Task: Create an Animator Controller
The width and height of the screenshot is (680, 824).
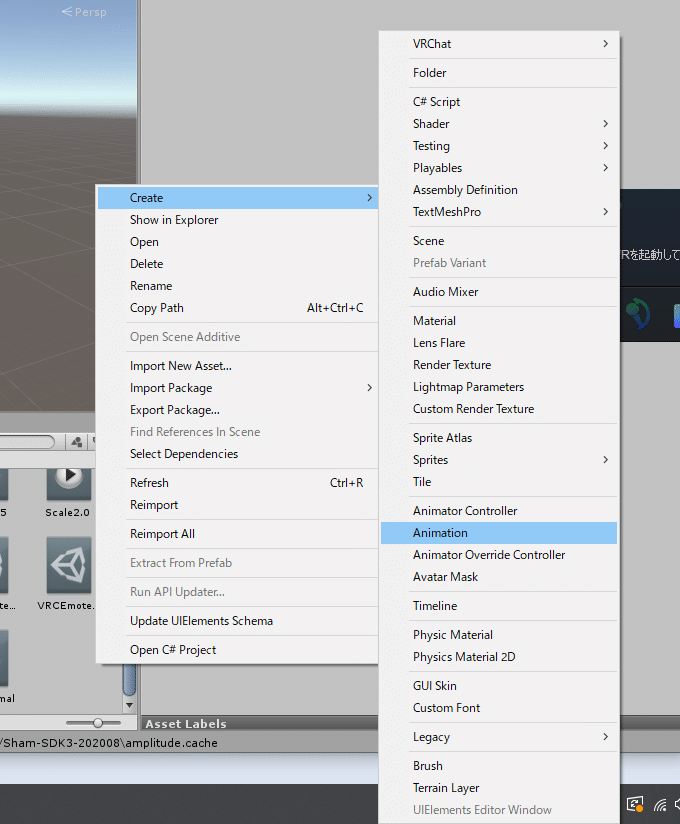Action: tap(499, 511)
